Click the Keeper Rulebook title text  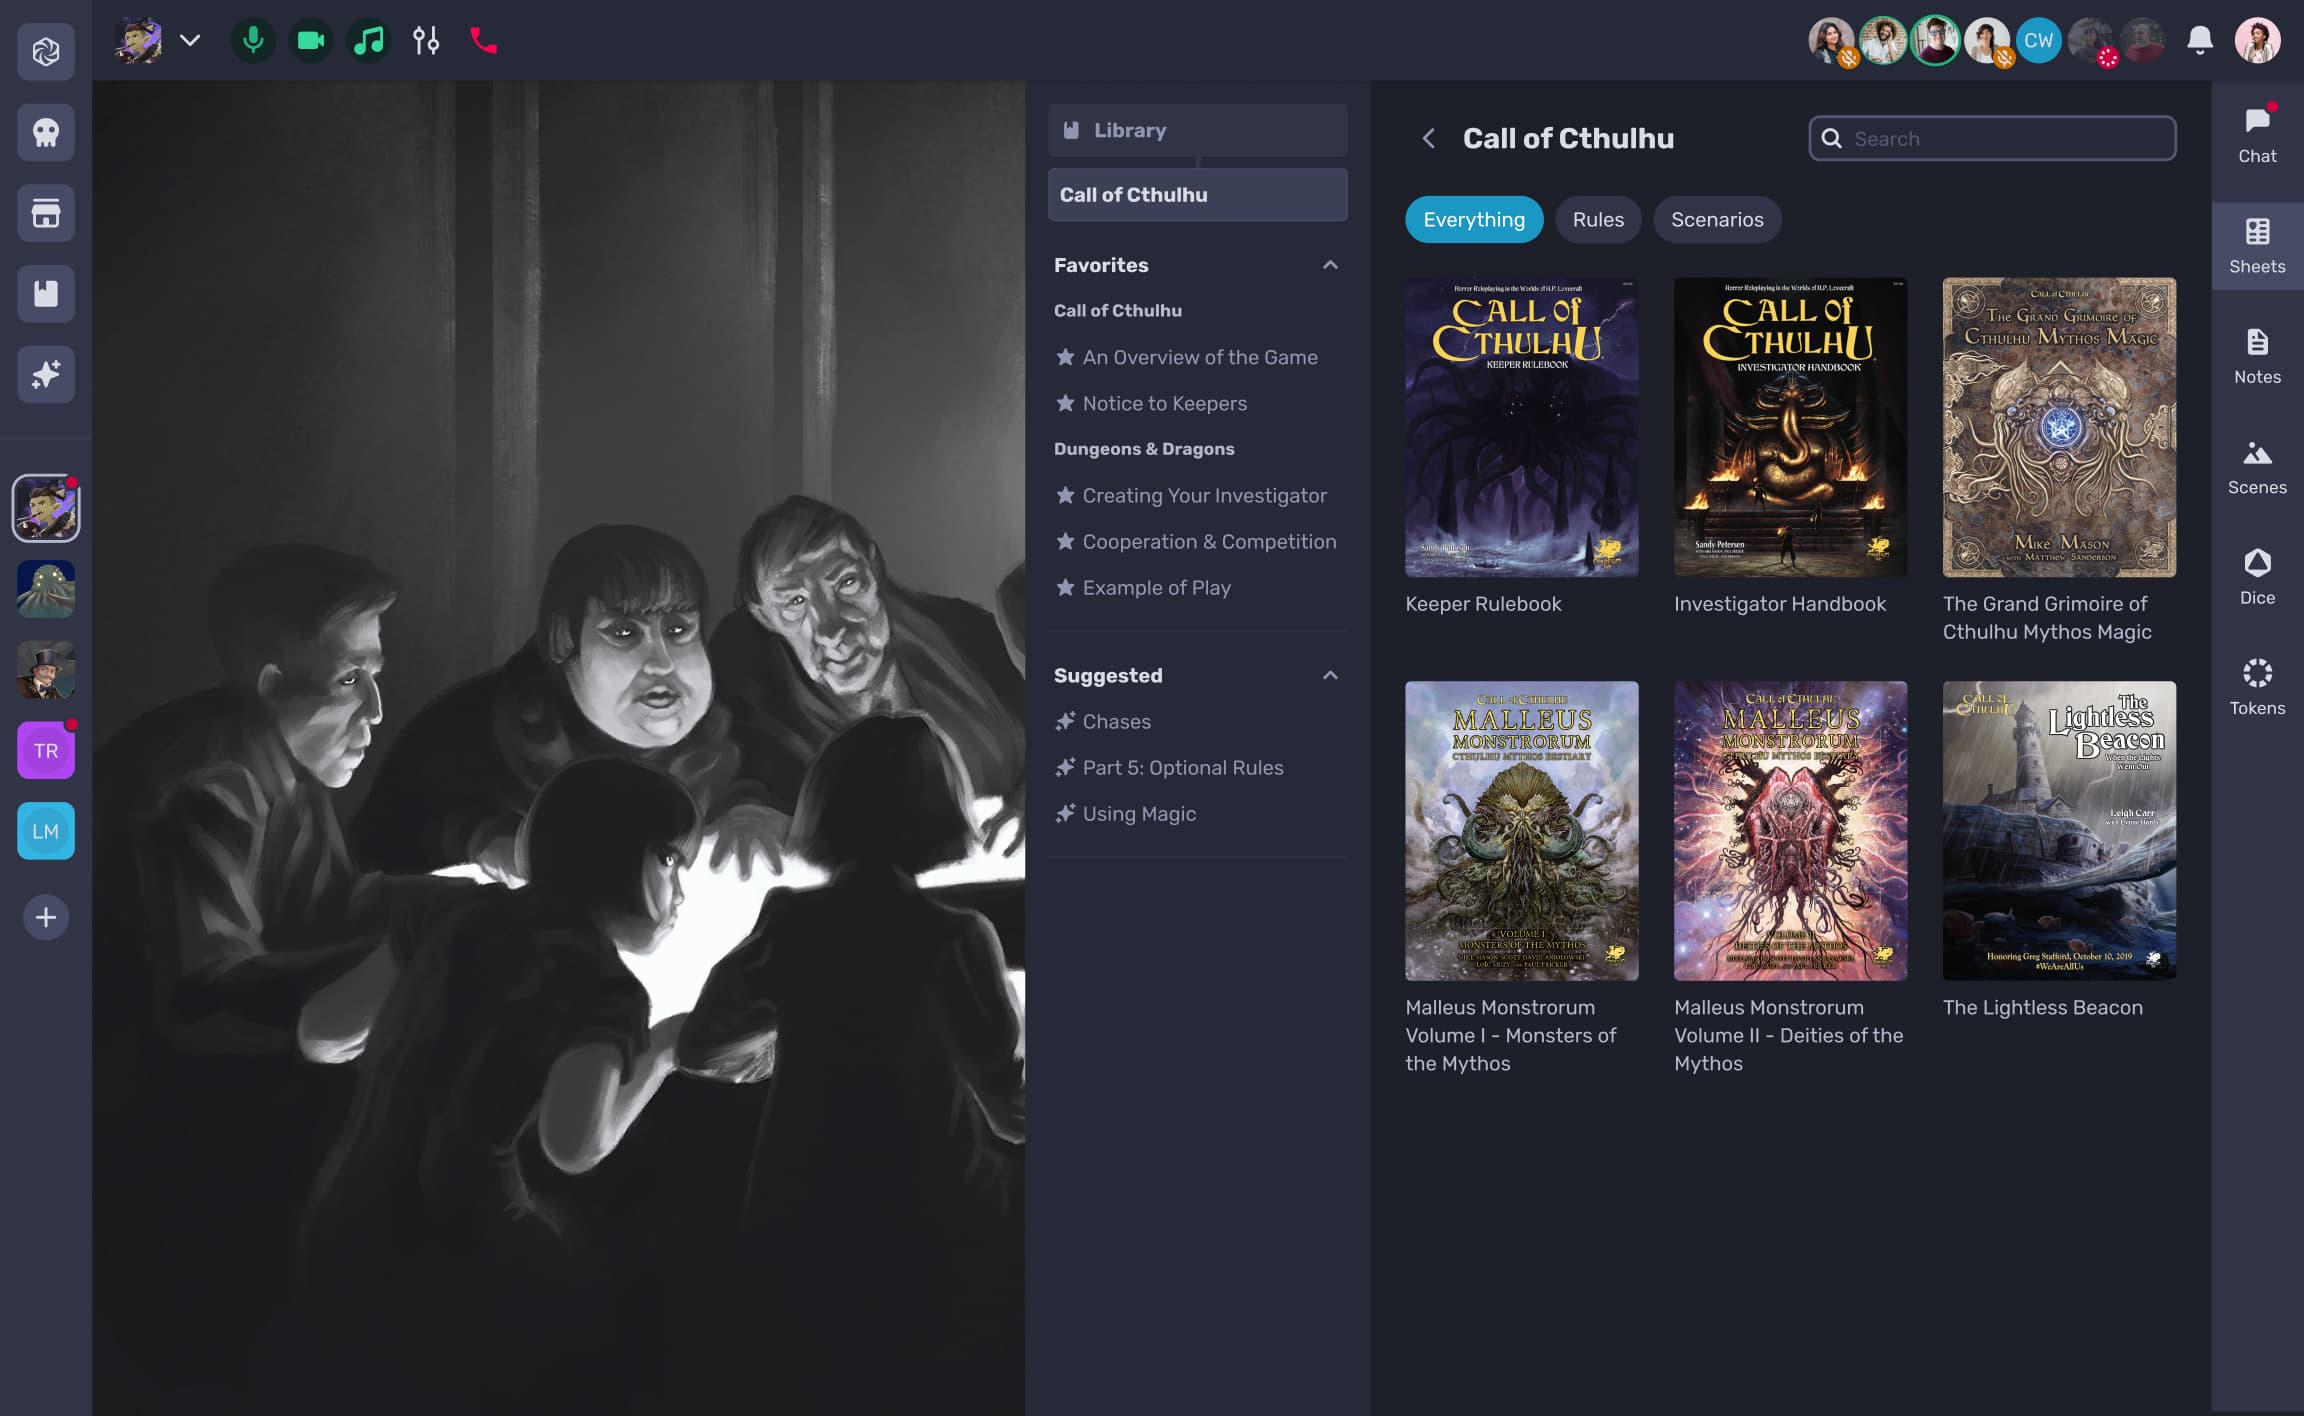(x=1483, y=604)
